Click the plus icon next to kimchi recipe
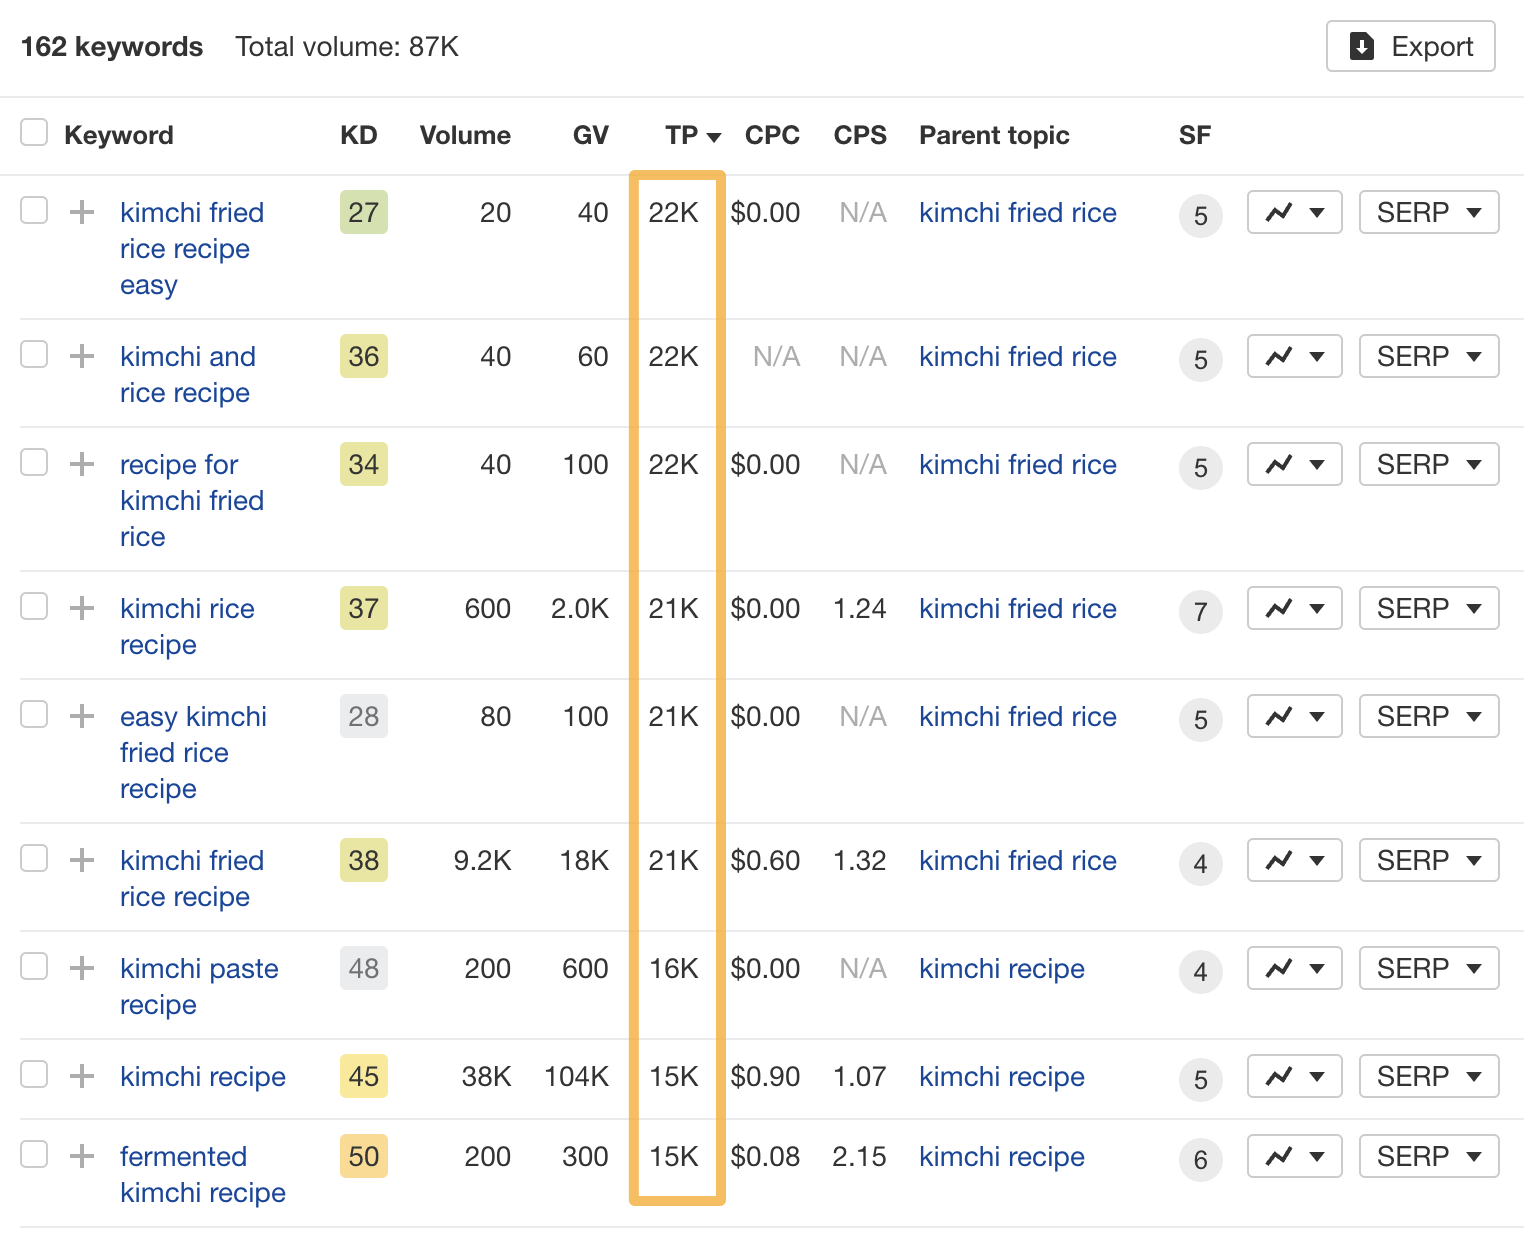1524x1242 pixels. (x=81, y=1076)
